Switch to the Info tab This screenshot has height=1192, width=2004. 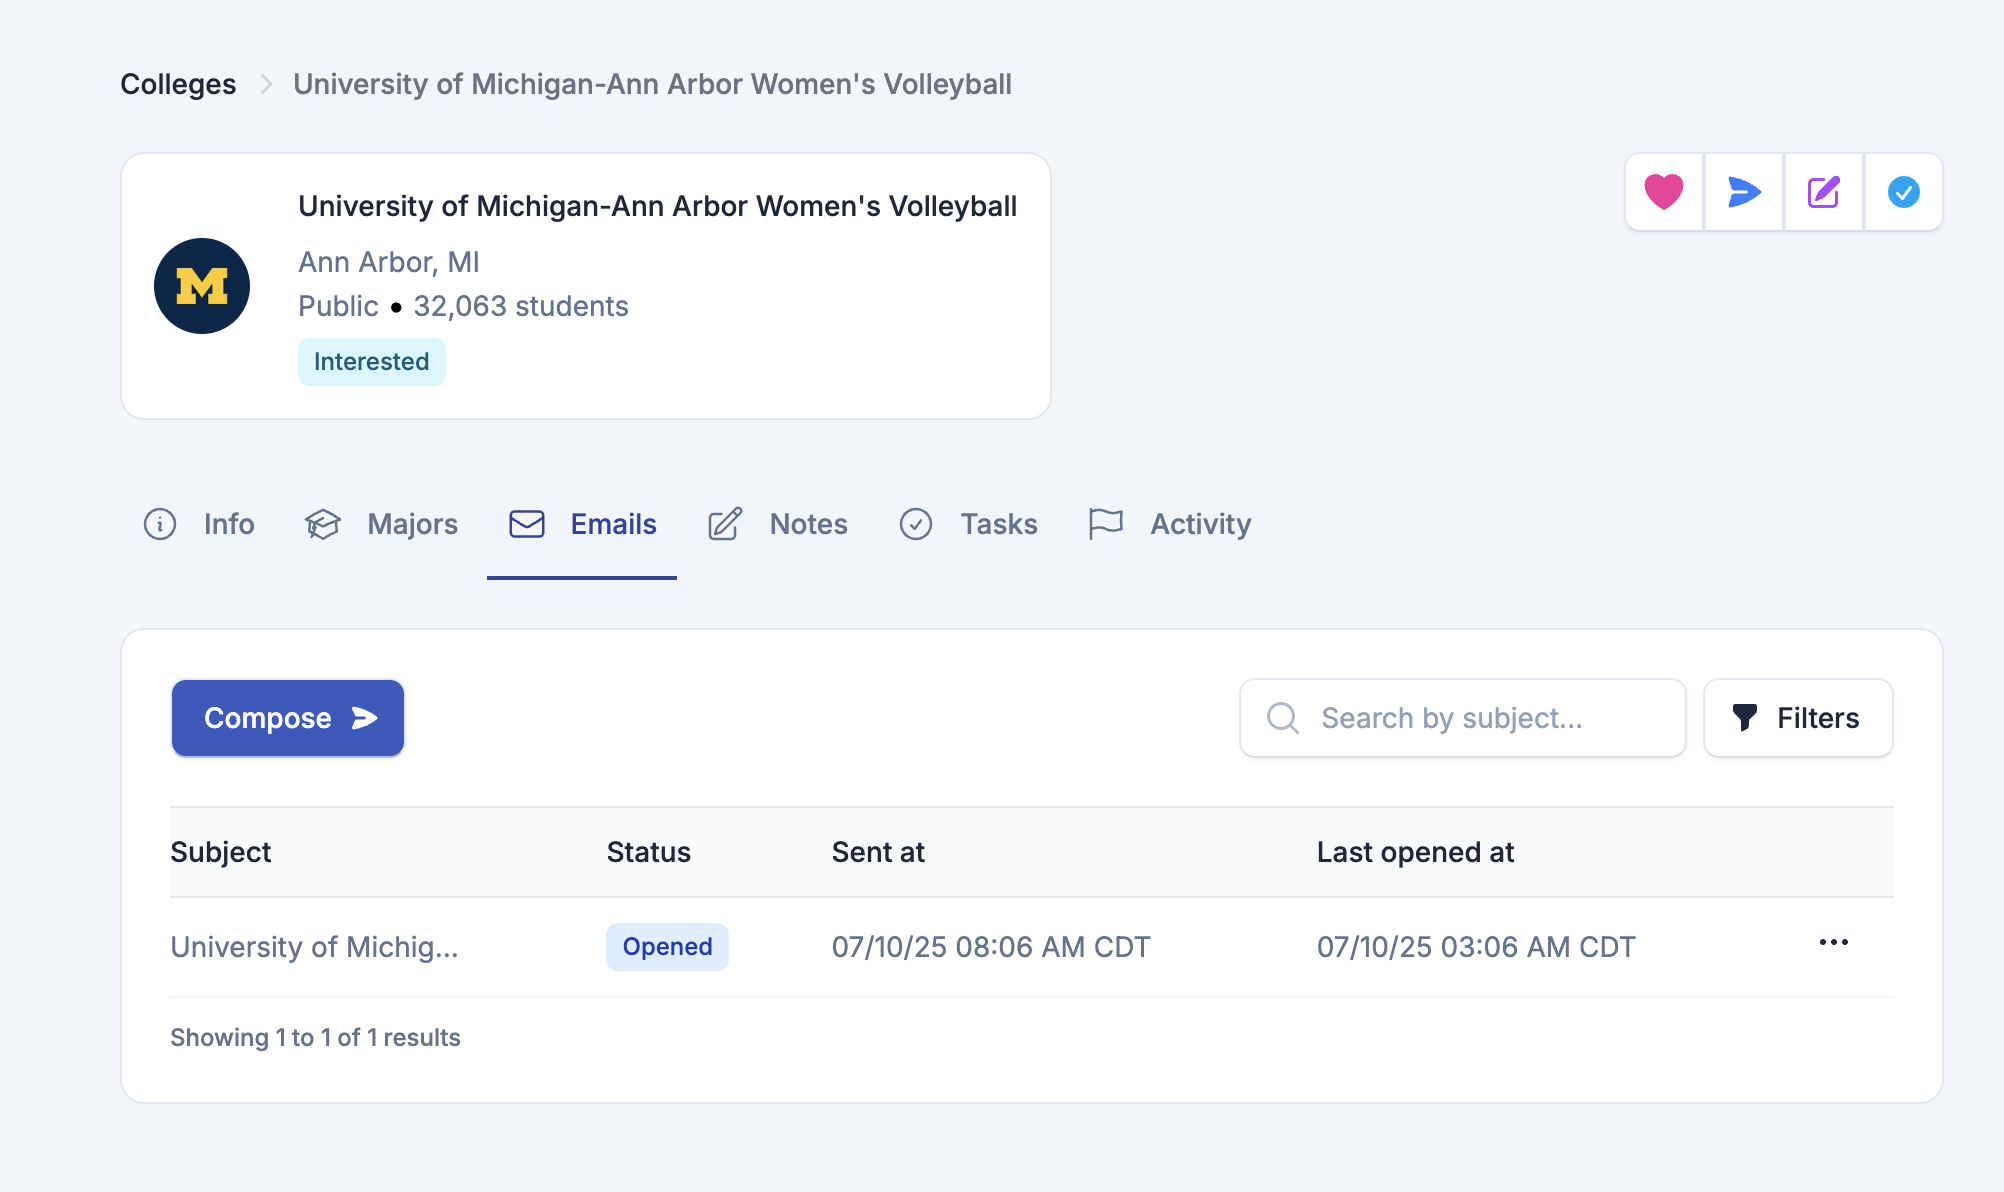tap(199, 524)
